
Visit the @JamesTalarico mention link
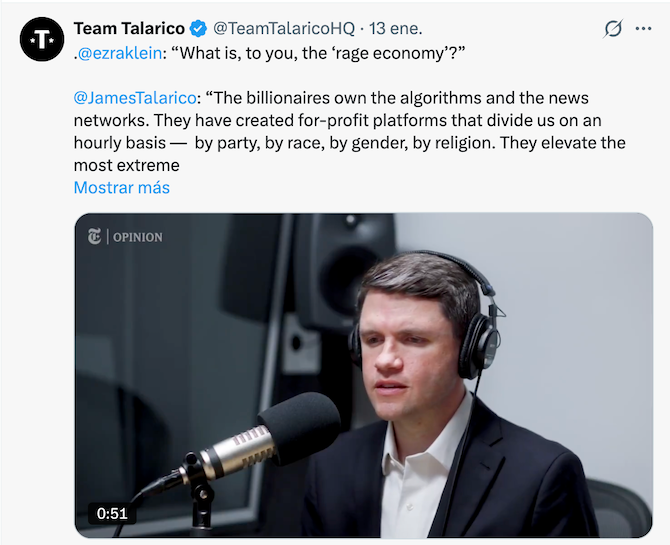pos(137,98)
